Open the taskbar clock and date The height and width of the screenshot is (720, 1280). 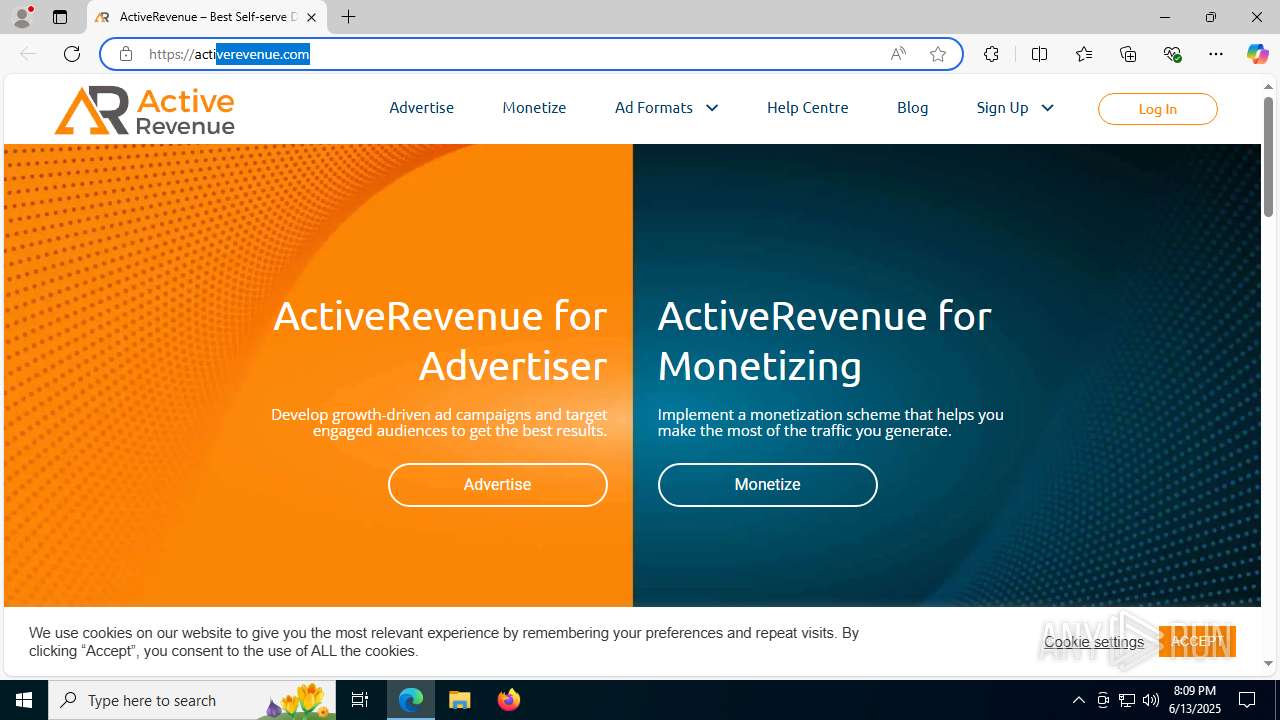[1196, 700]
